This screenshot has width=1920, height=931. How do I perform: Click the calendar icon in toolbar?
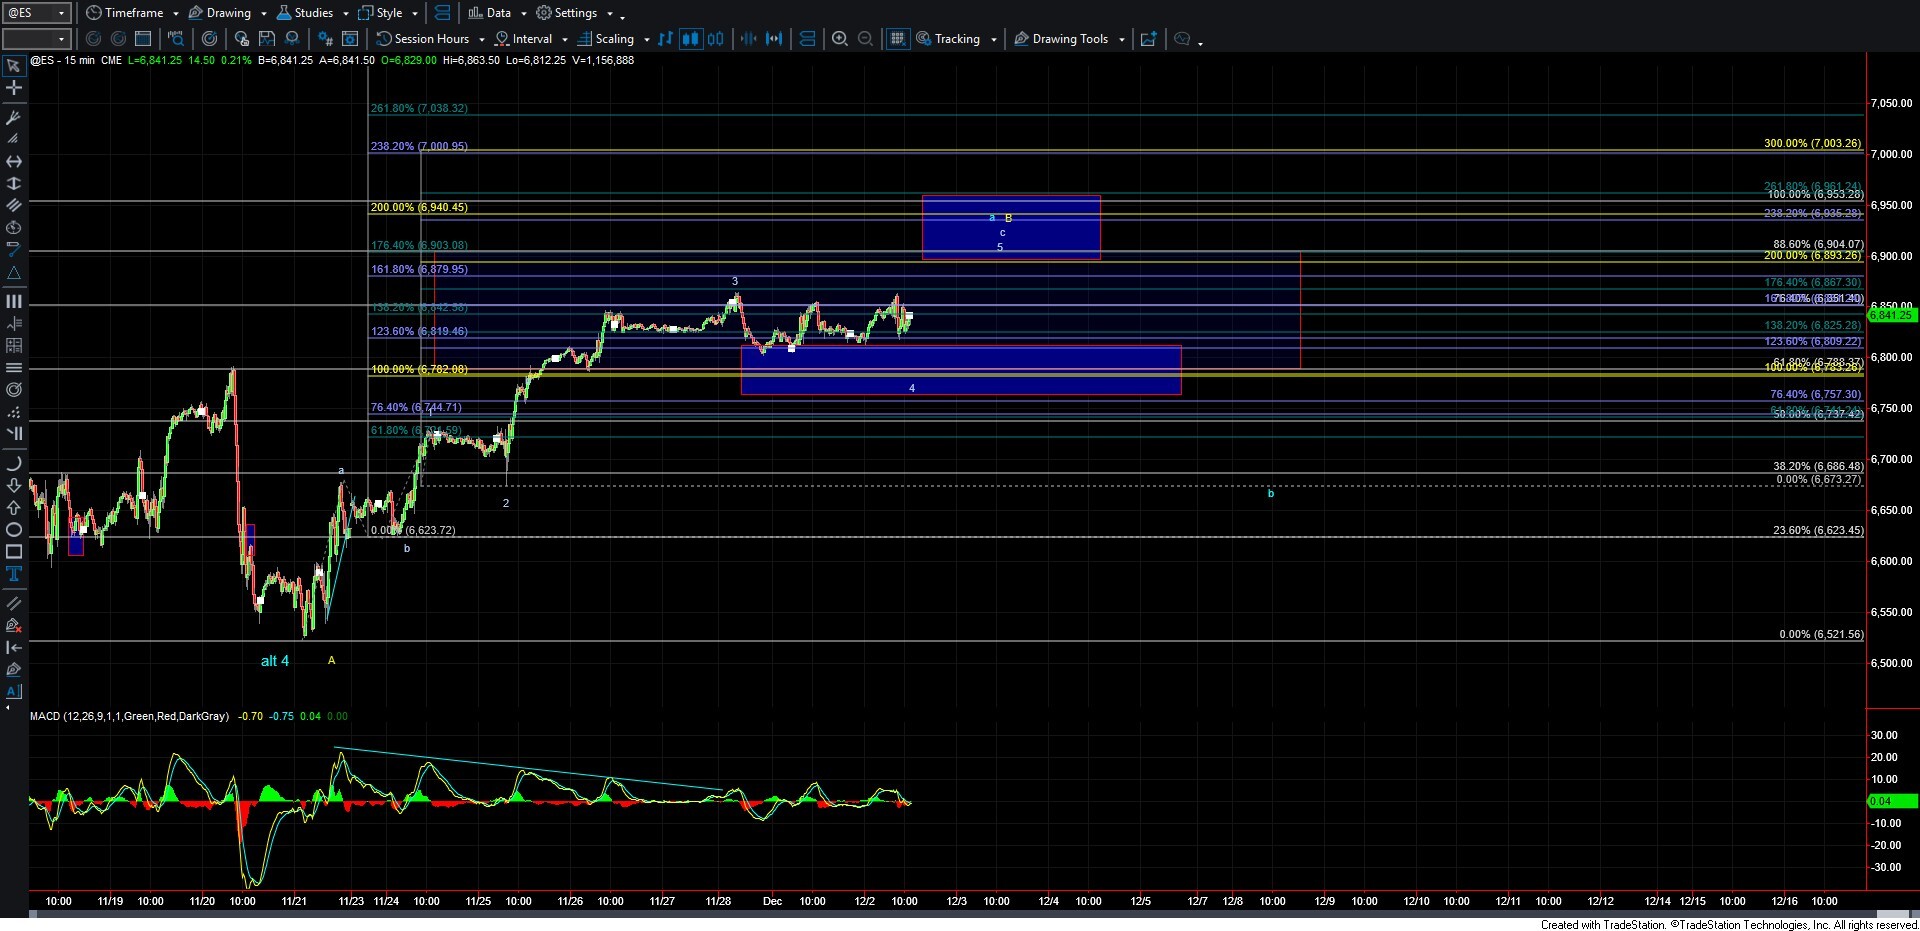[x=143, y=39]
